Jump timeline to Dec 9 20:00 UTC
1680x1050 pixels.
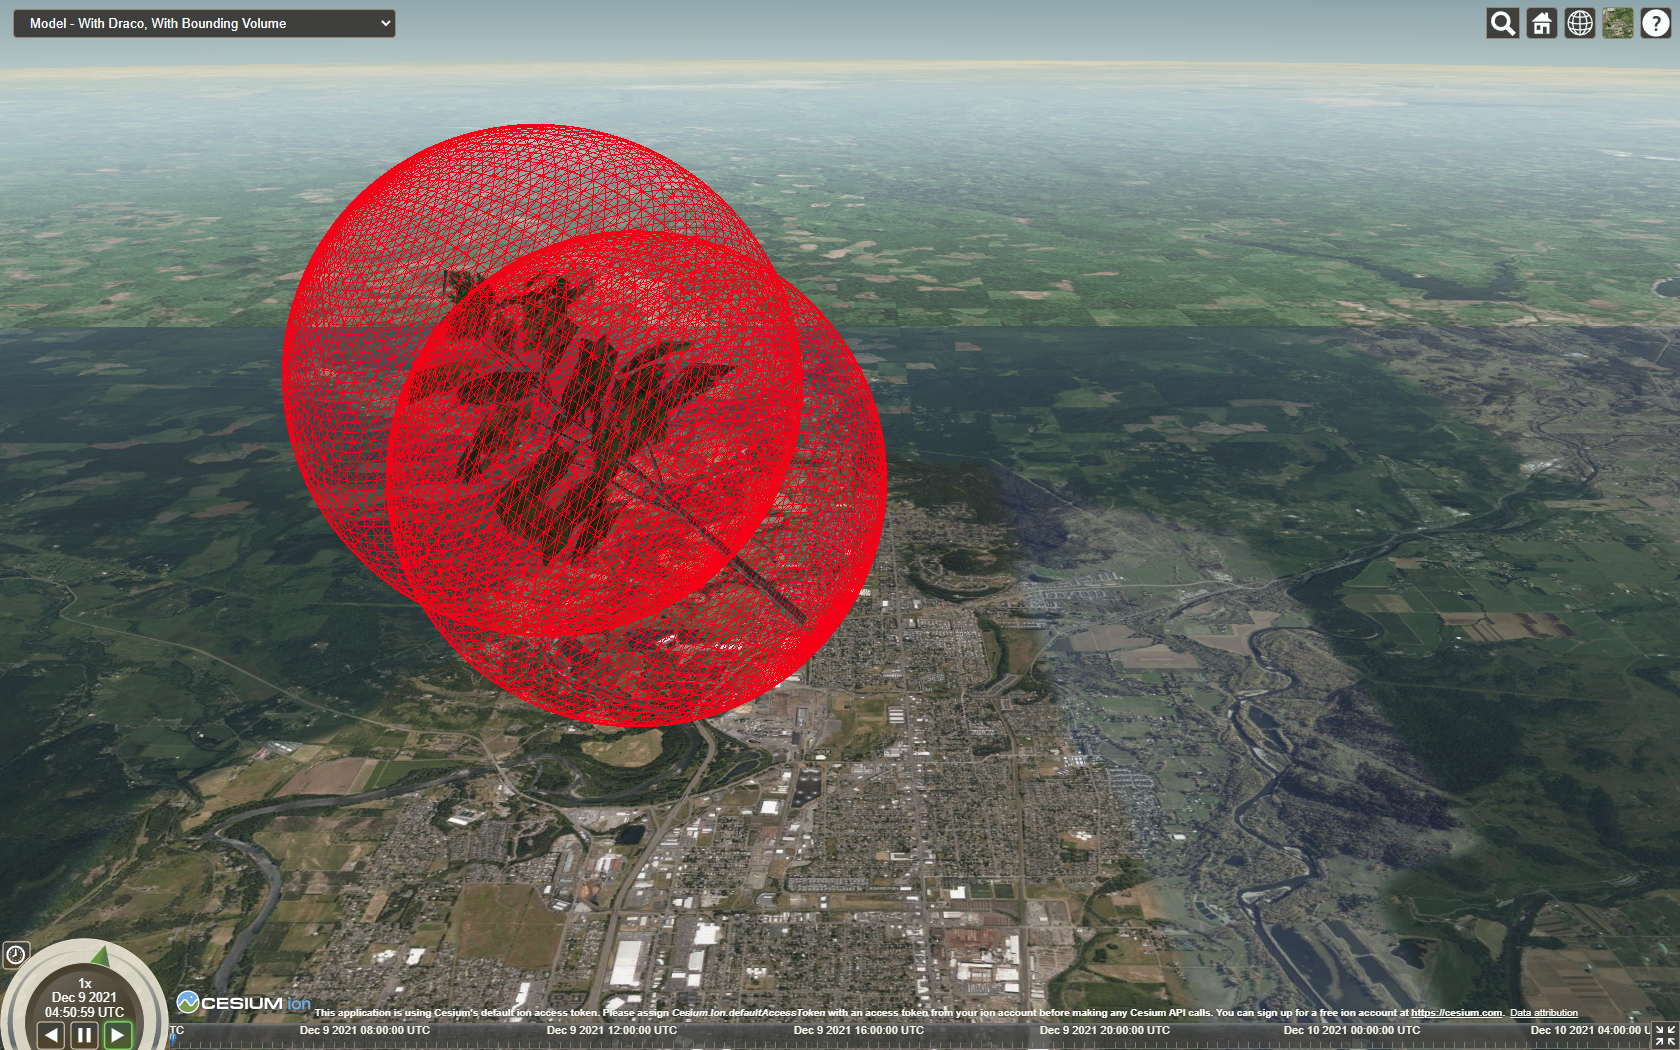1104,1030
